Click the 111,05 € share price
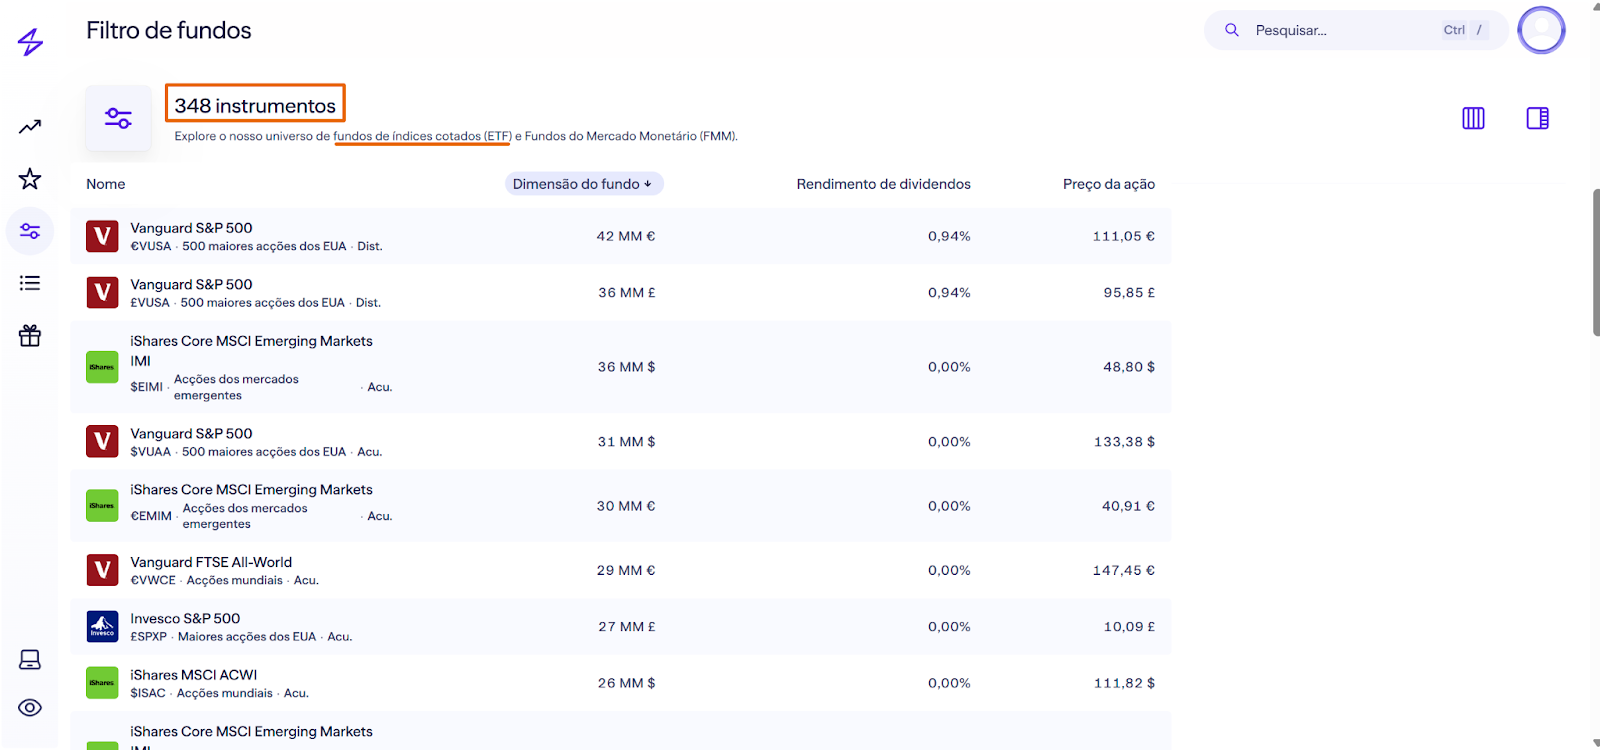This screenshot has height=750, width=1600. click(x=1124, y=237)
